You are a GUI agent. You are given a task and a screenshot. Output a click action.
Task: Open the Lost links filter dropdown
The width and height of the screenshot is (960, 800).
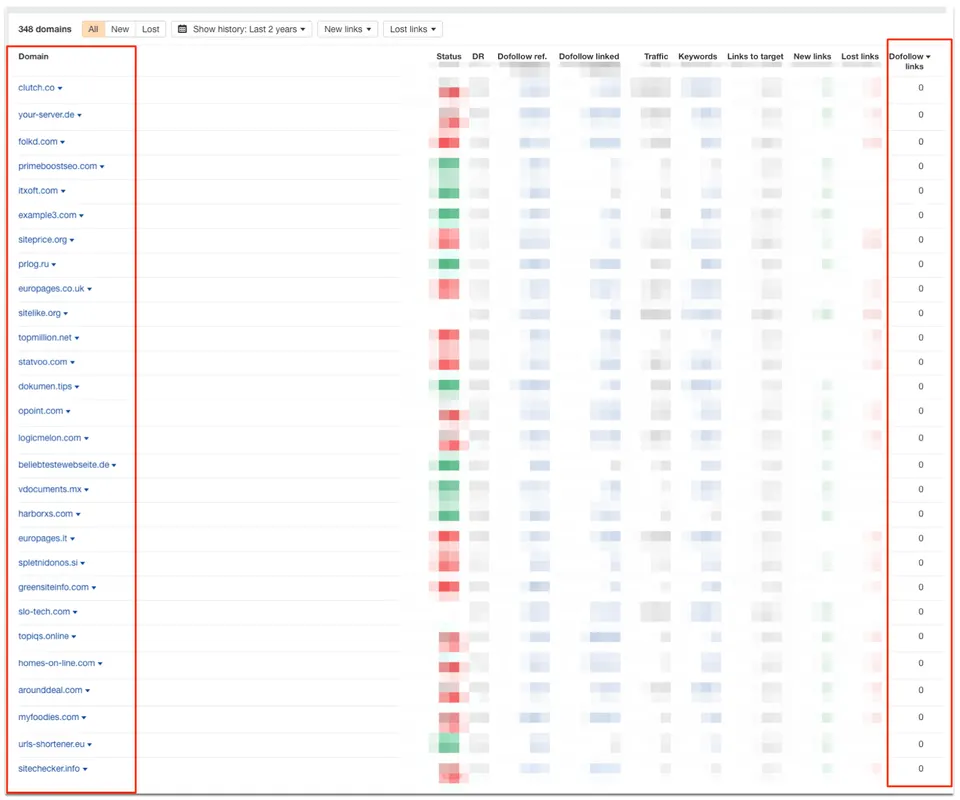click(x=413, y=29)
